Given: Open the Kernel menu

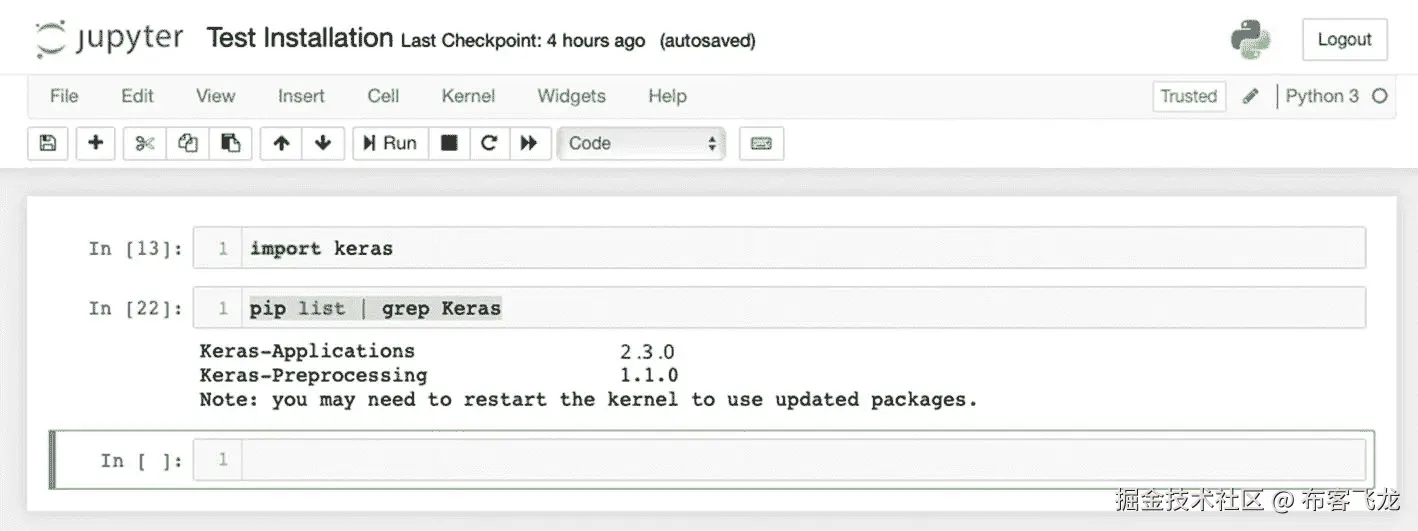Looking at the screenshot, I should click(468, 96).
